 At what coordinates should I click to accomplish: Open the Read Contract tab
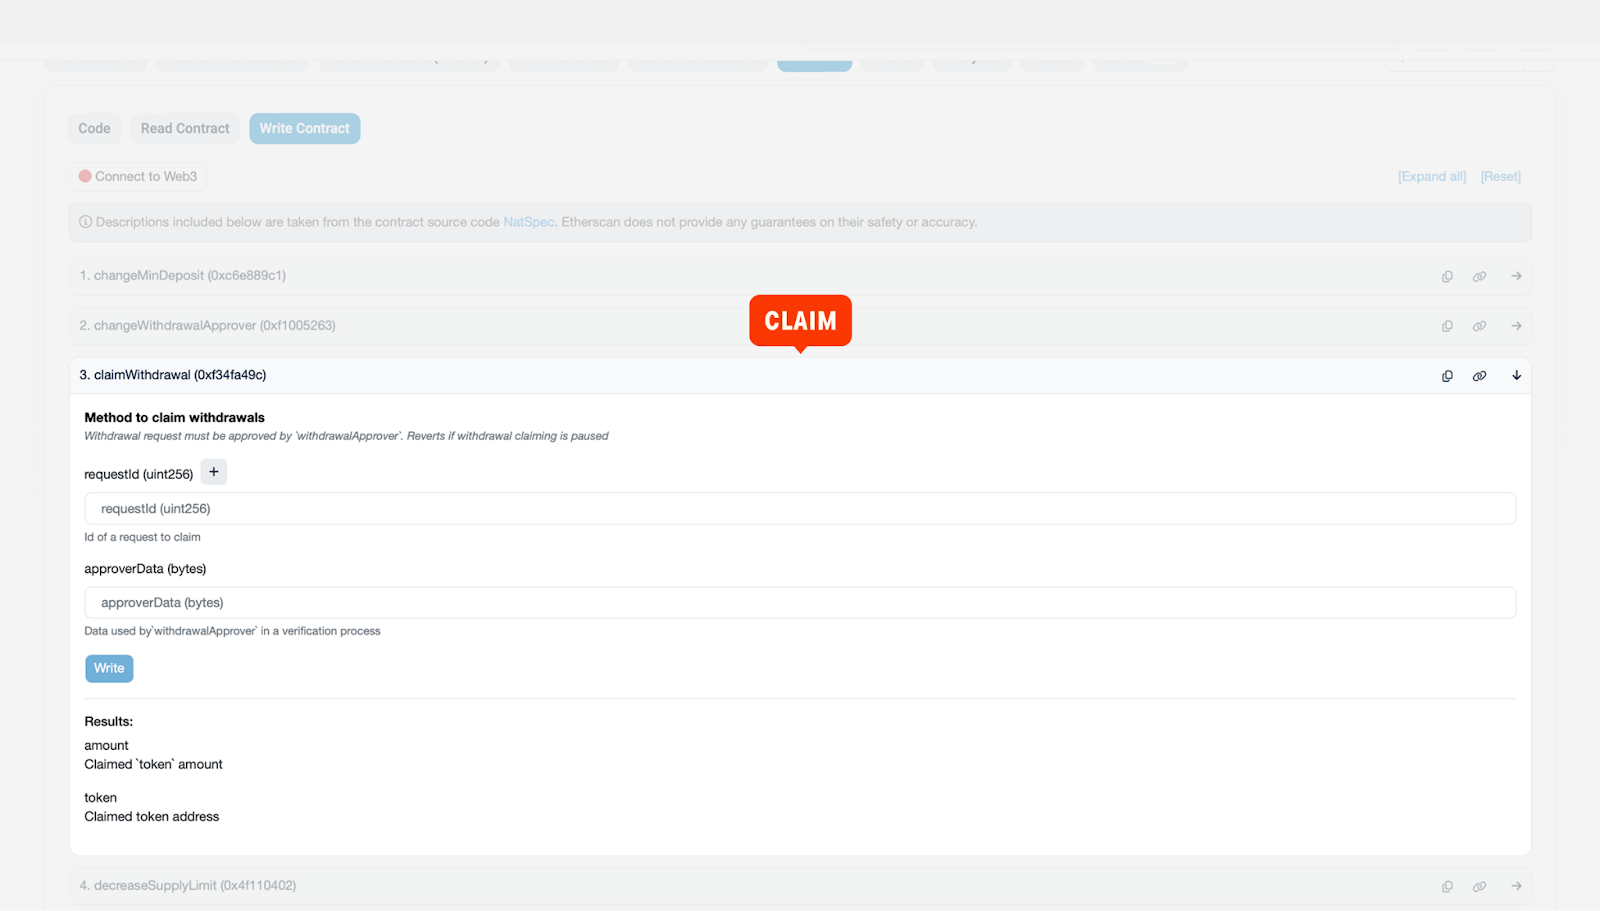(185, 128)
